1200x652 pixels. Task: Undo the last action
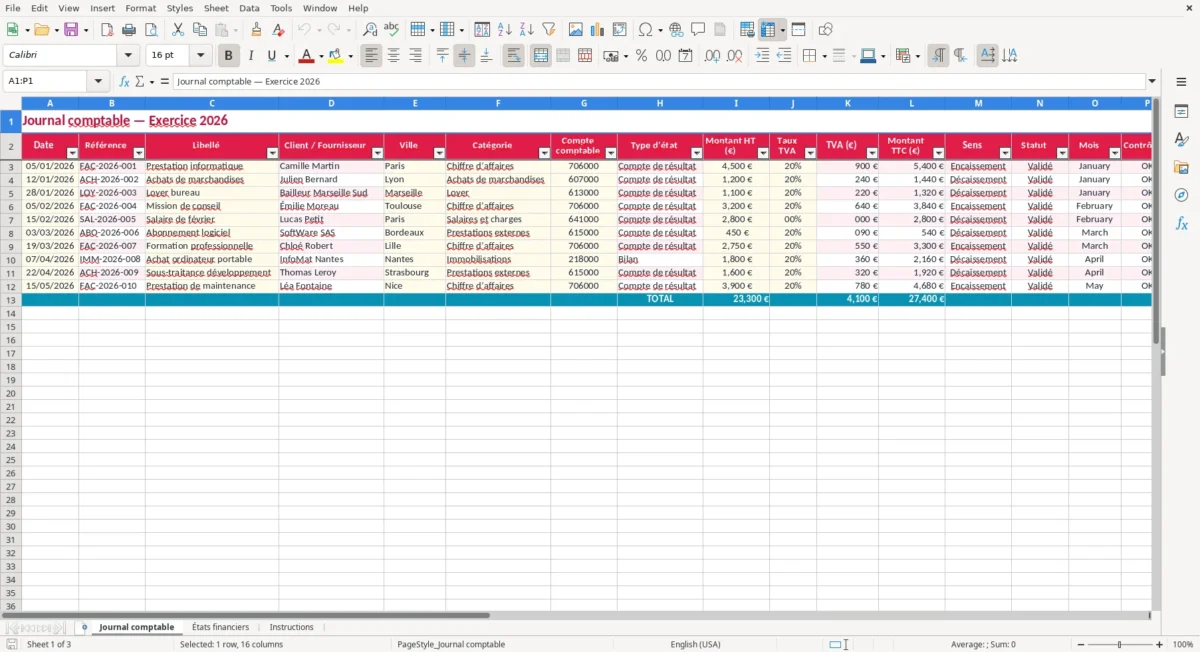tap(304, 30)
